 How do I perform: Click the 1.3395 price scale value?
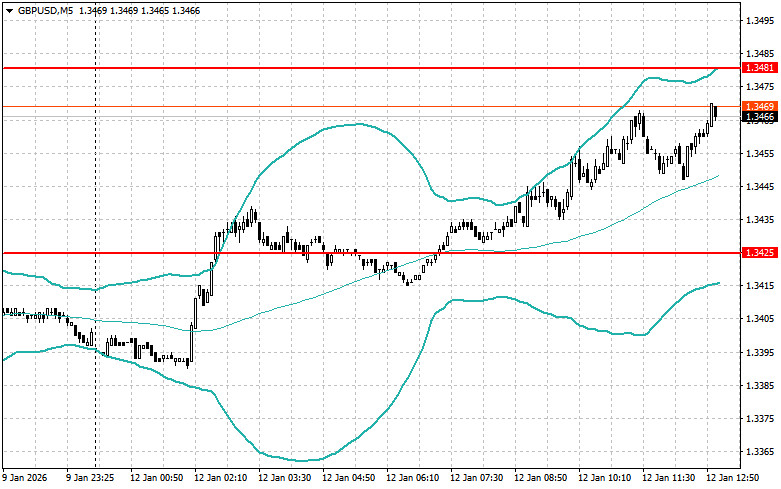click(x=760, y=353)
